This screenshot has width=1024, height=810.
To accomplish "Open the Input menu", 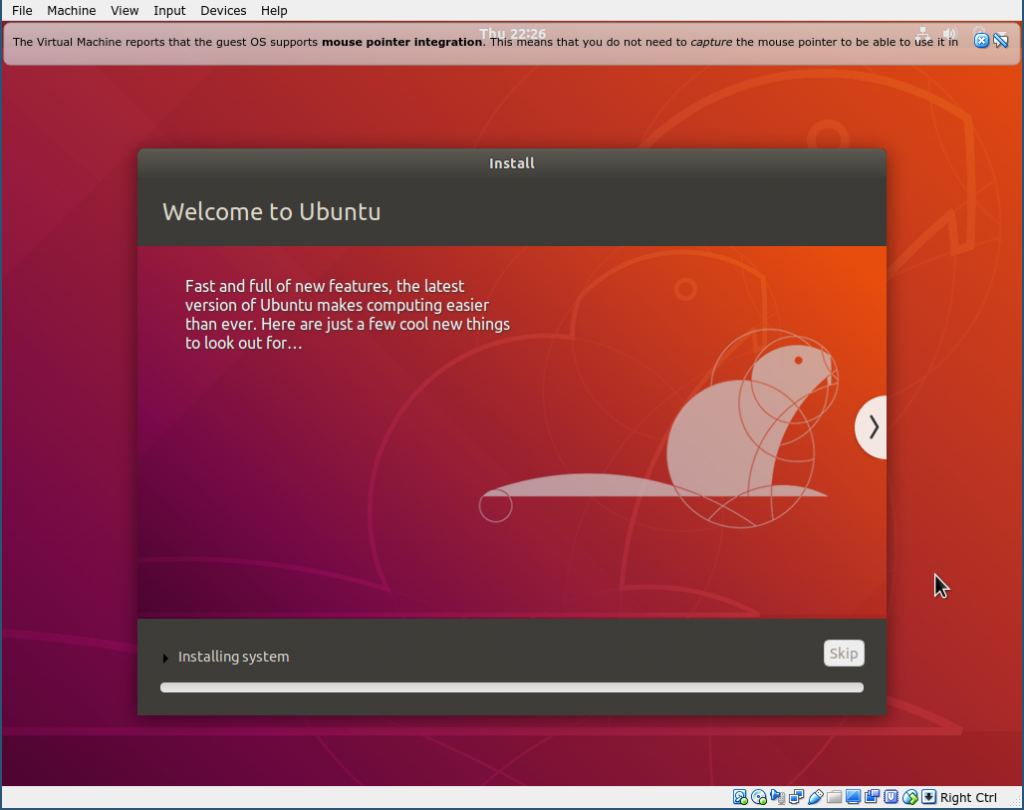I will [x=168, y=10].
